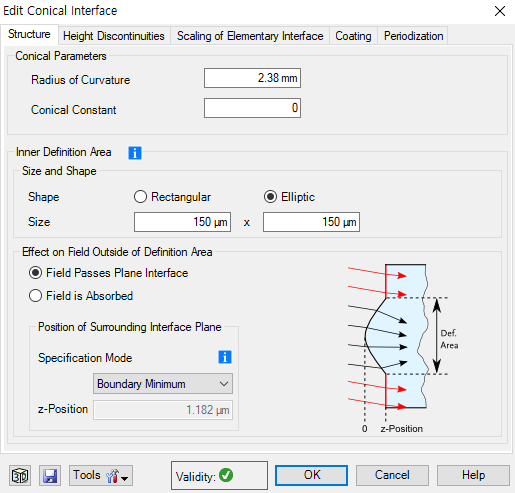Open Help for this dialog
The width and height of the screenshot is (515, 493).
(473, 475)
